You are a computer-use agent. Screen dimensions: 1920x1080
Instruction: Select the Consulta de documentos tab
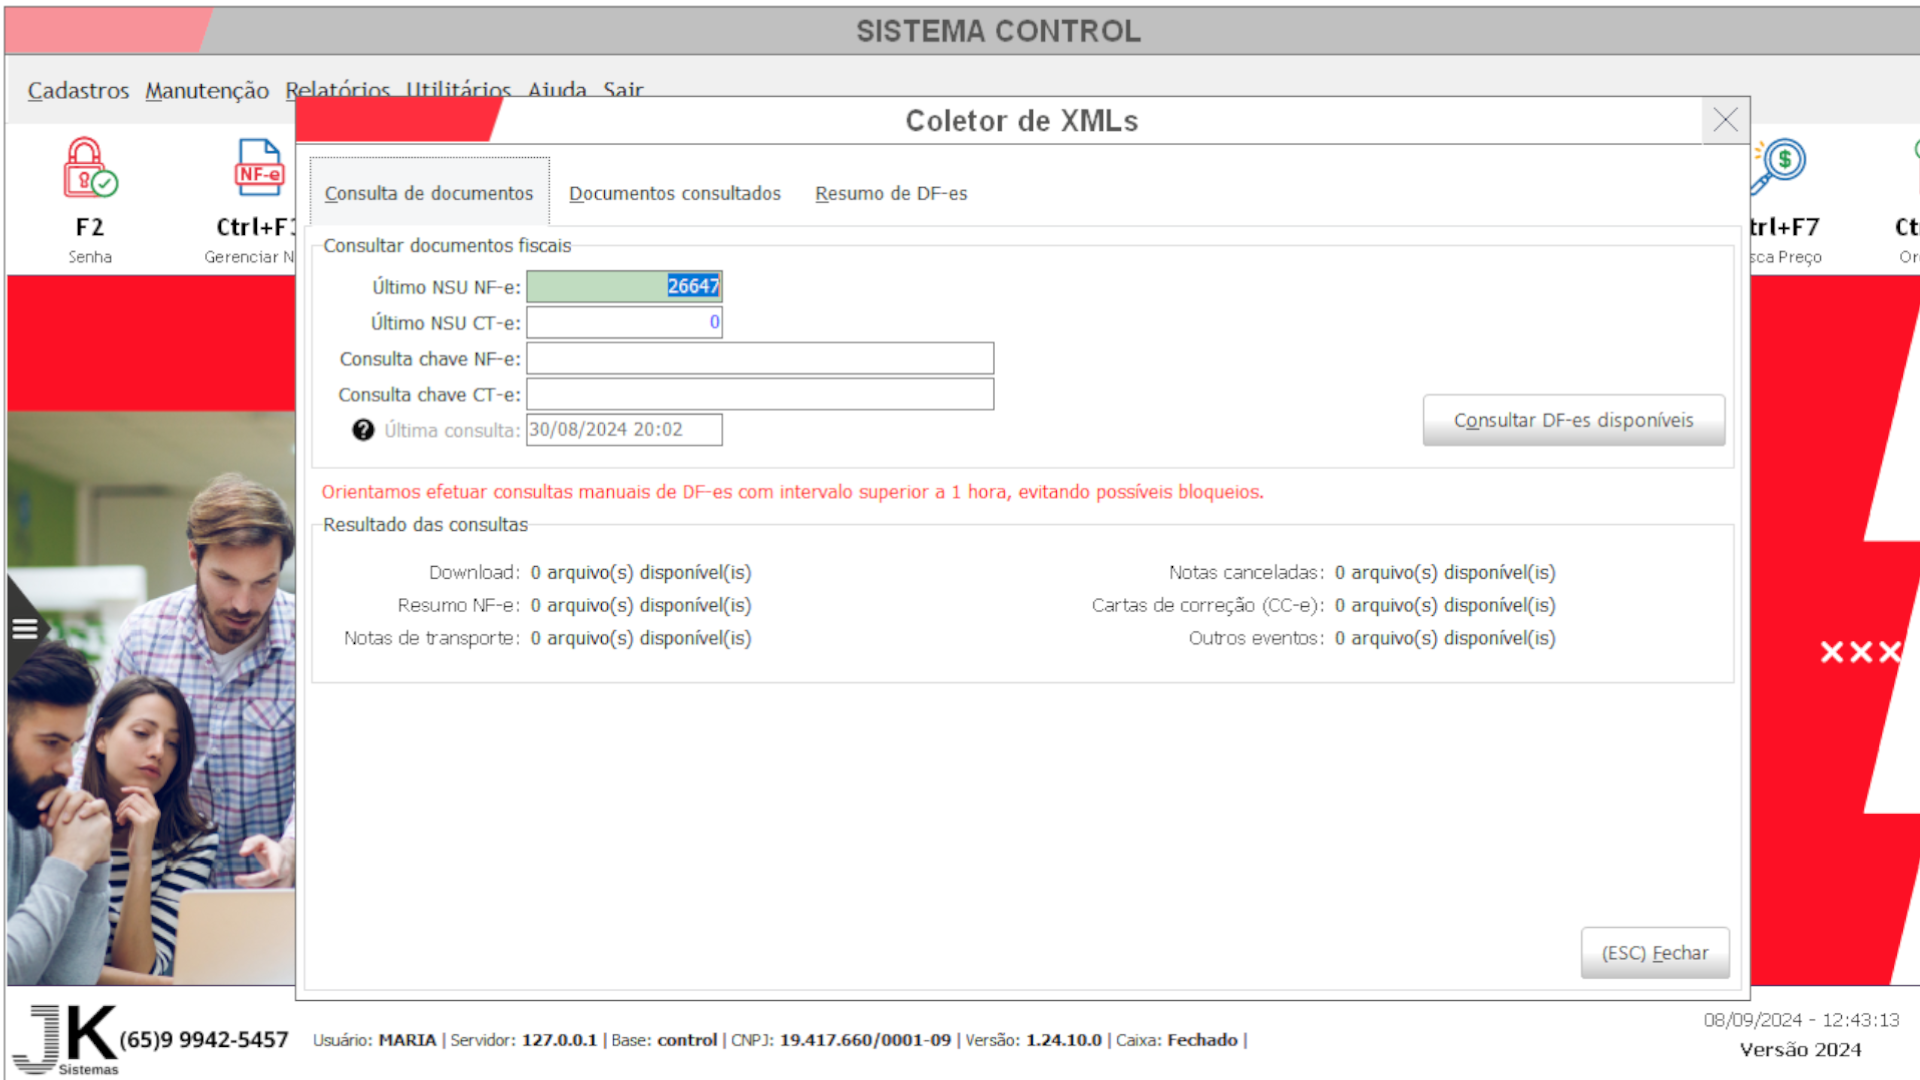tap(429, 194)
